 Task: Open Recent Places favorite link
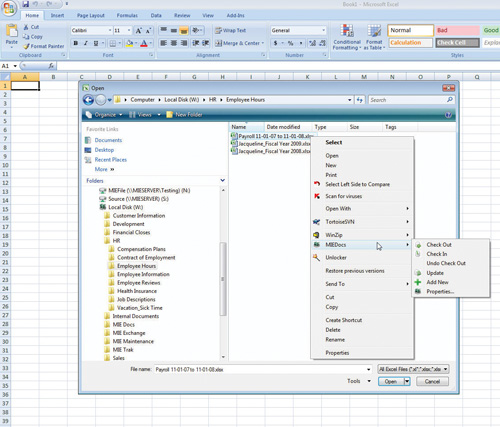click(110, 160)
